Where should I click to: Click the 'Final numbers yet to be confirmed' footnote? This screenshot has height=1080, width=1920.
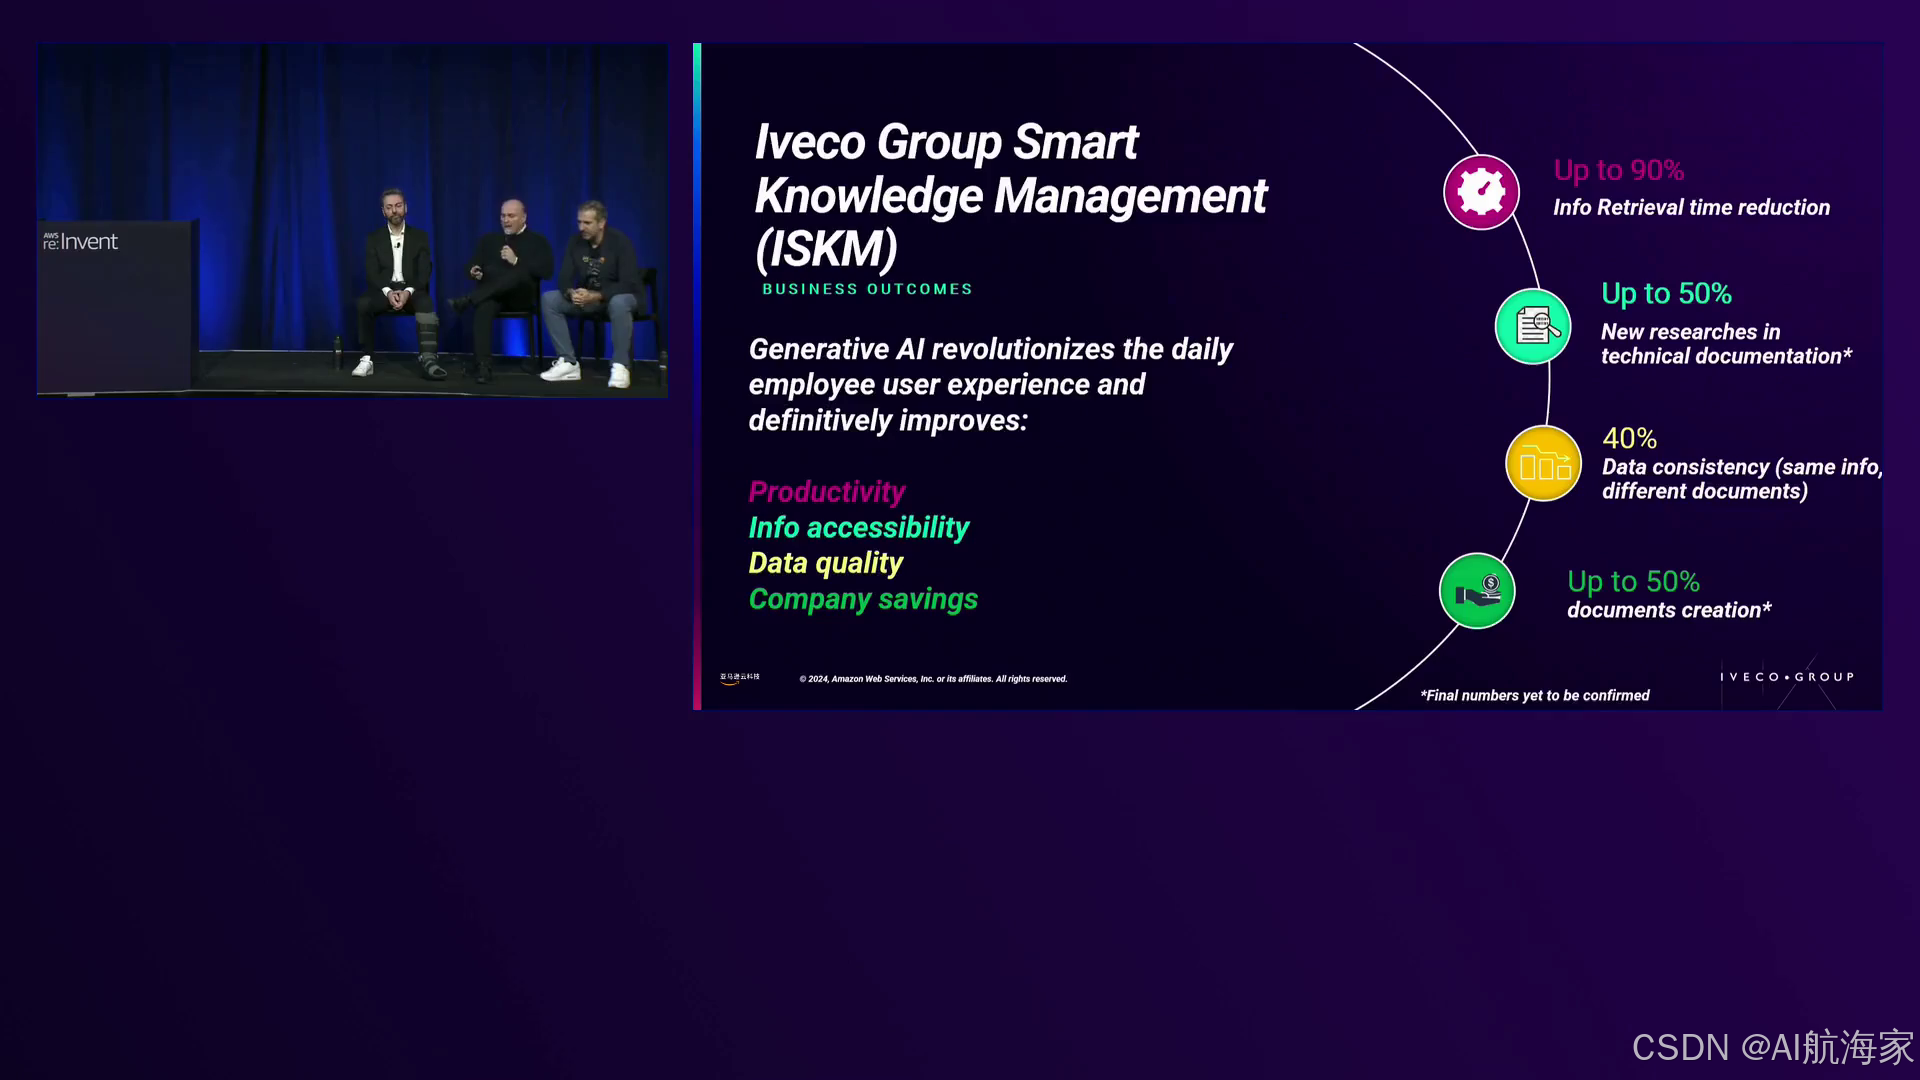coord(1534,695)
